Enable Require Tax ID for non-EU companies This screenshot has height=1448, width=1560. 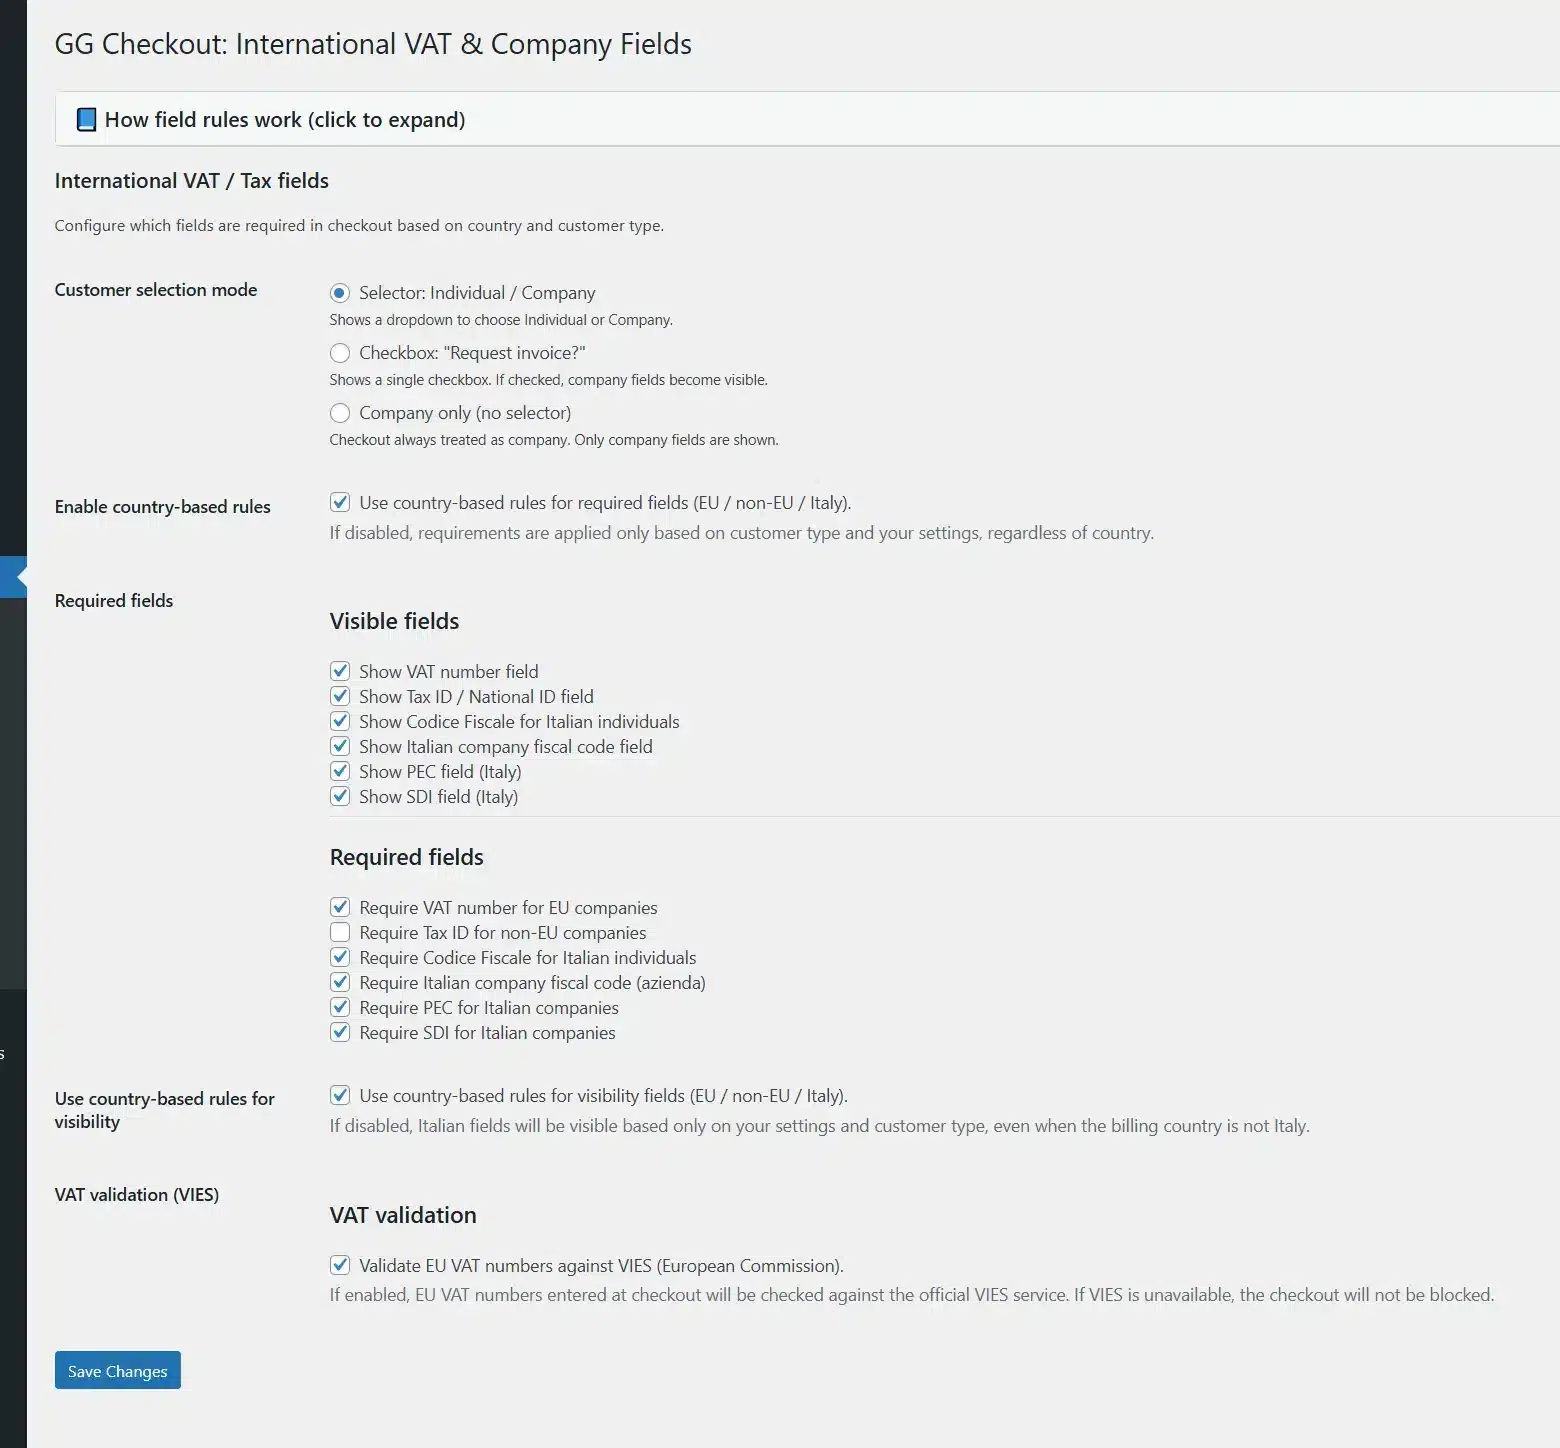tap(340, 932)
